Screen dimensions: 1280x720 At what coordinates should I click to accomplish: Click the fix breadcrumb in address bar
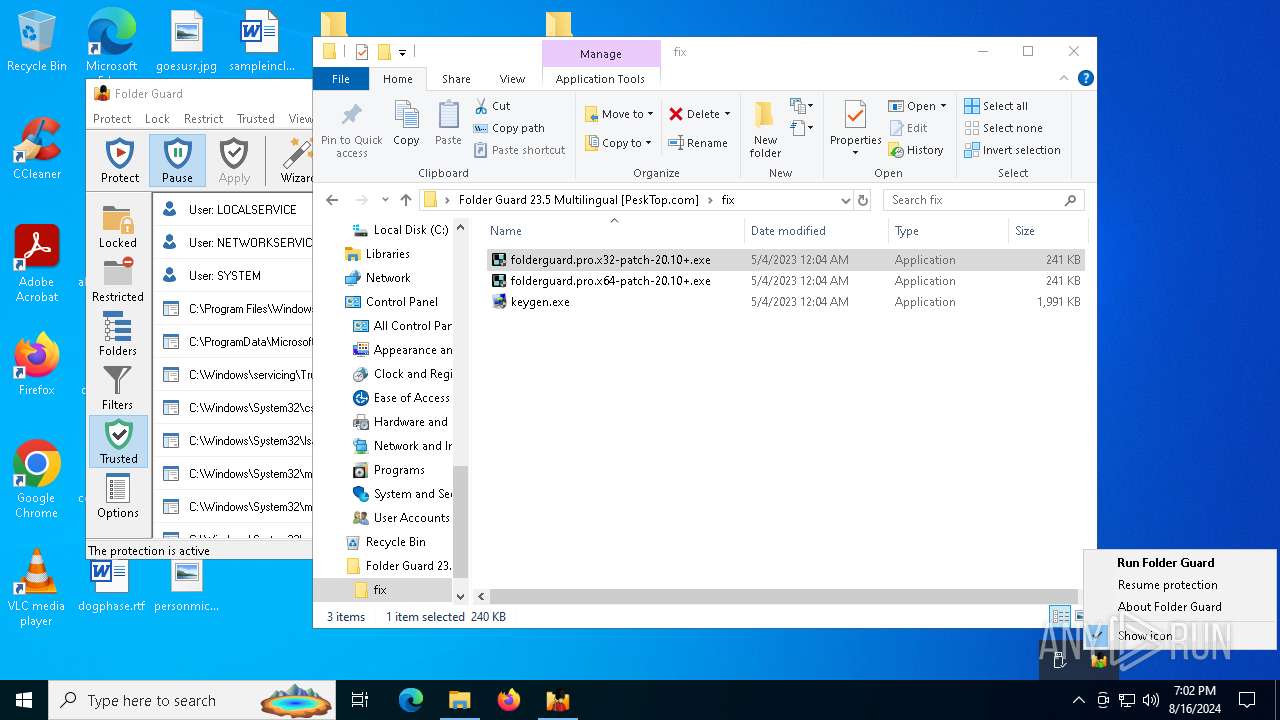click(728, 200)
